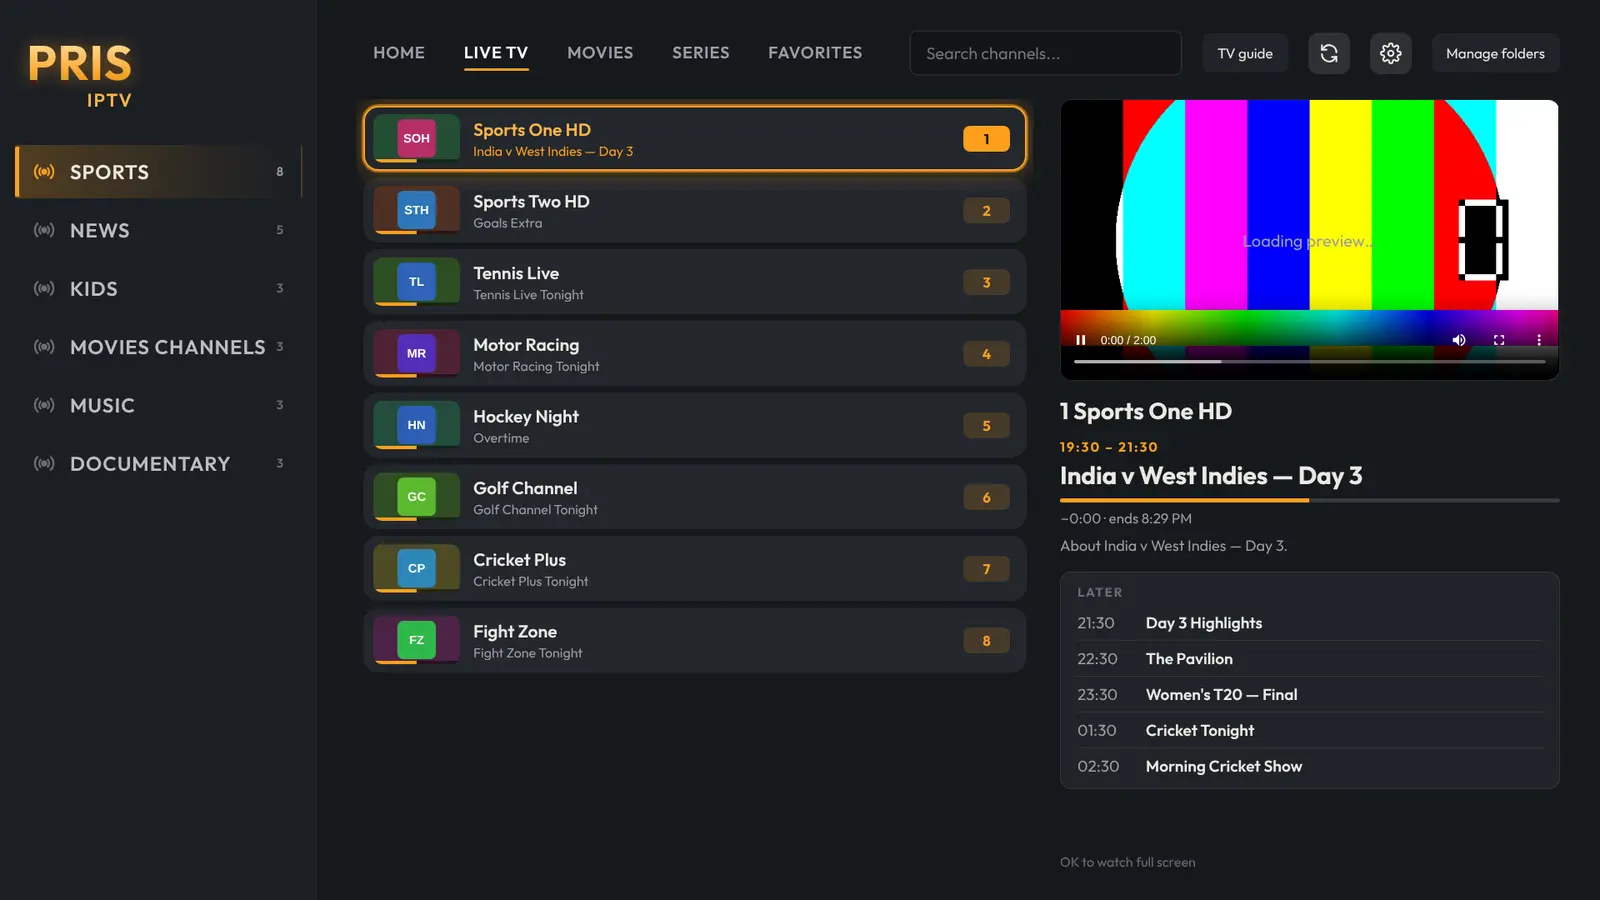
Task: Click the Manage folders button
Action: [1495, 53]
